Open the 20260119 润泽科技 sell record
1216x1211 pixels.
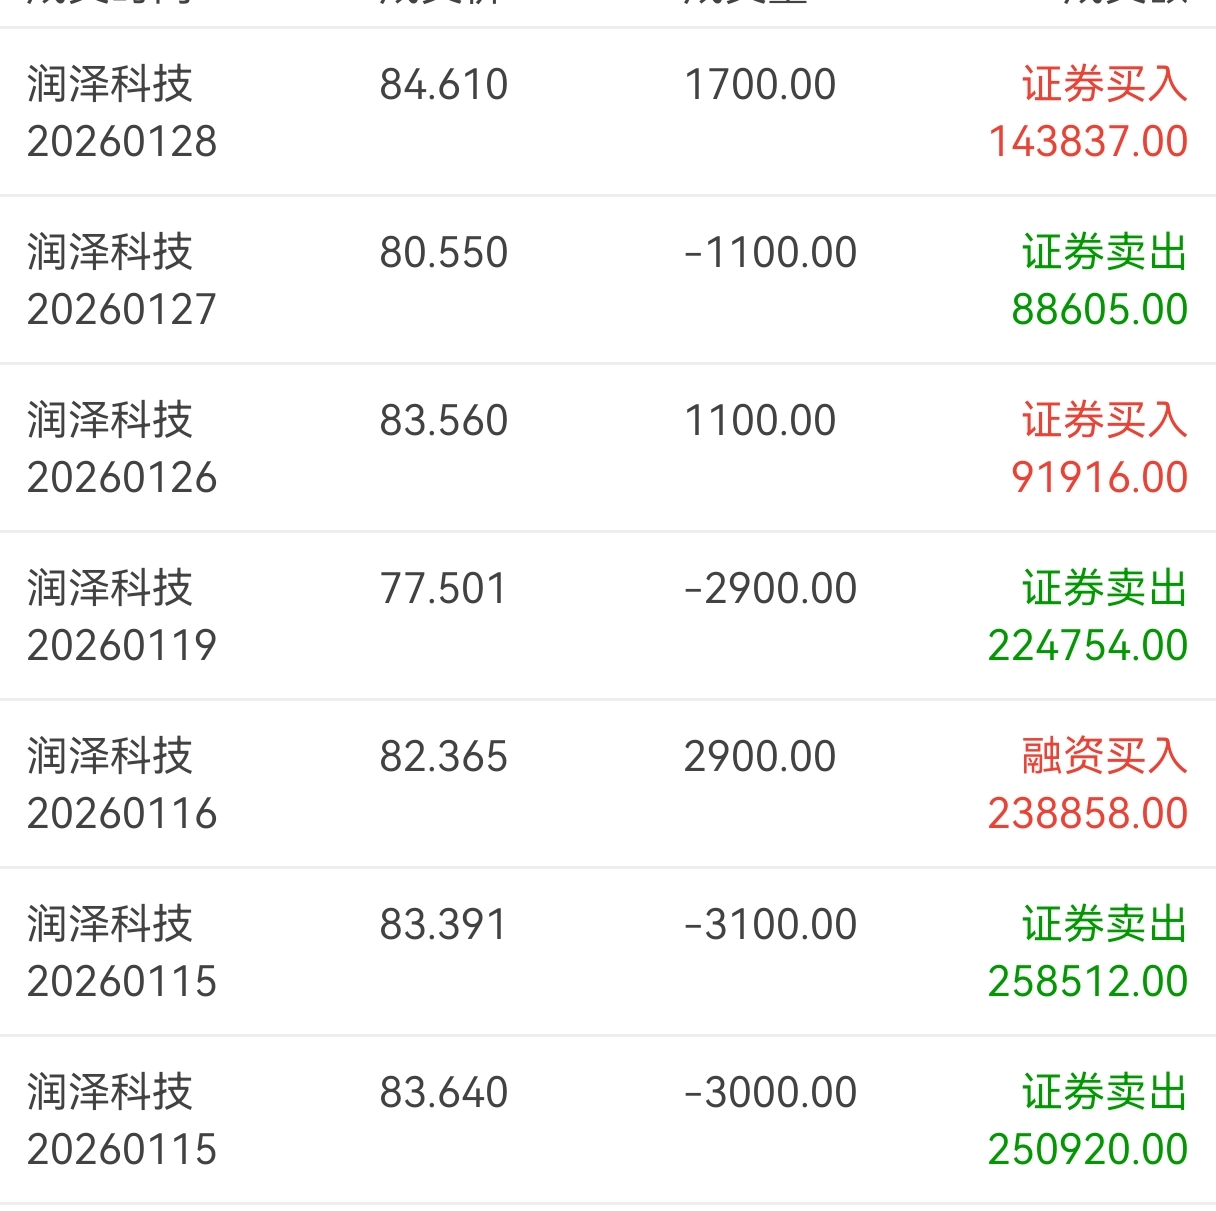[x=608, y=616]
